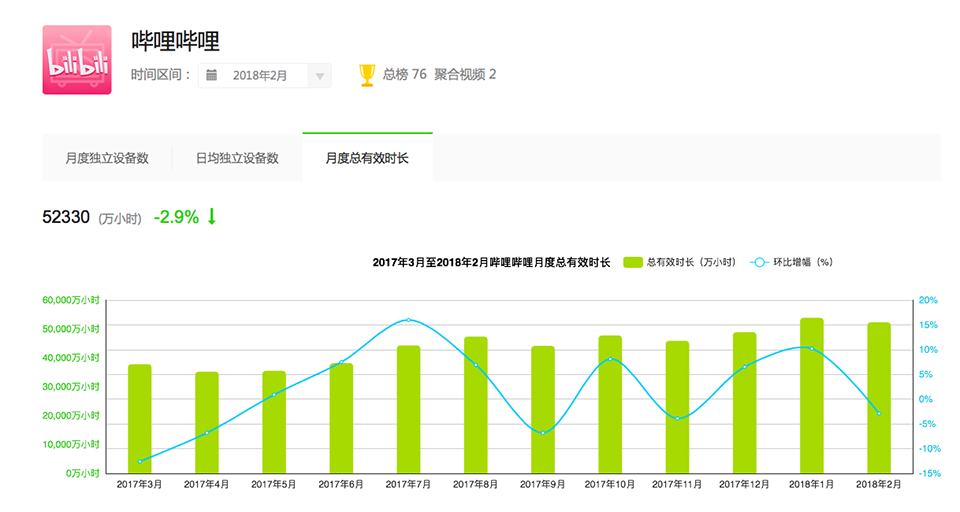This screenshot has width=960, height=512.
Task: Click the 2017年6月 bar
Action: click(x=342, y=418)
